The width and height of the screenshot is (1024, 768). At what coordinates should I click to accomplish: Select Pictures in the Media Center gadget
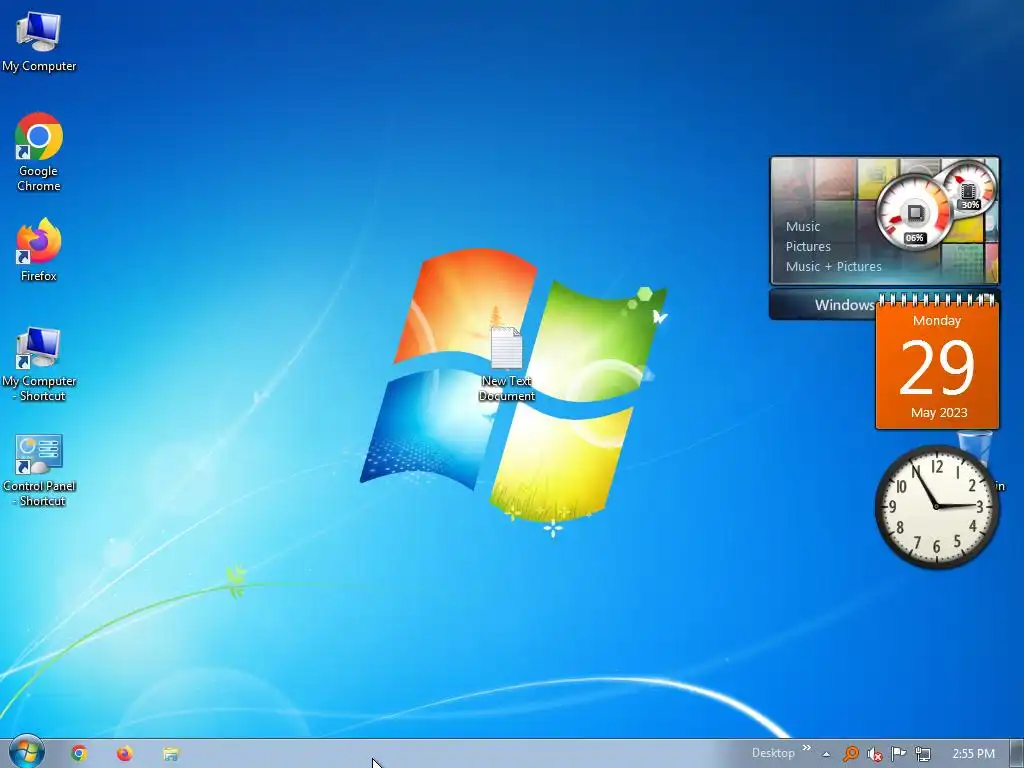(x=808, y=246)
